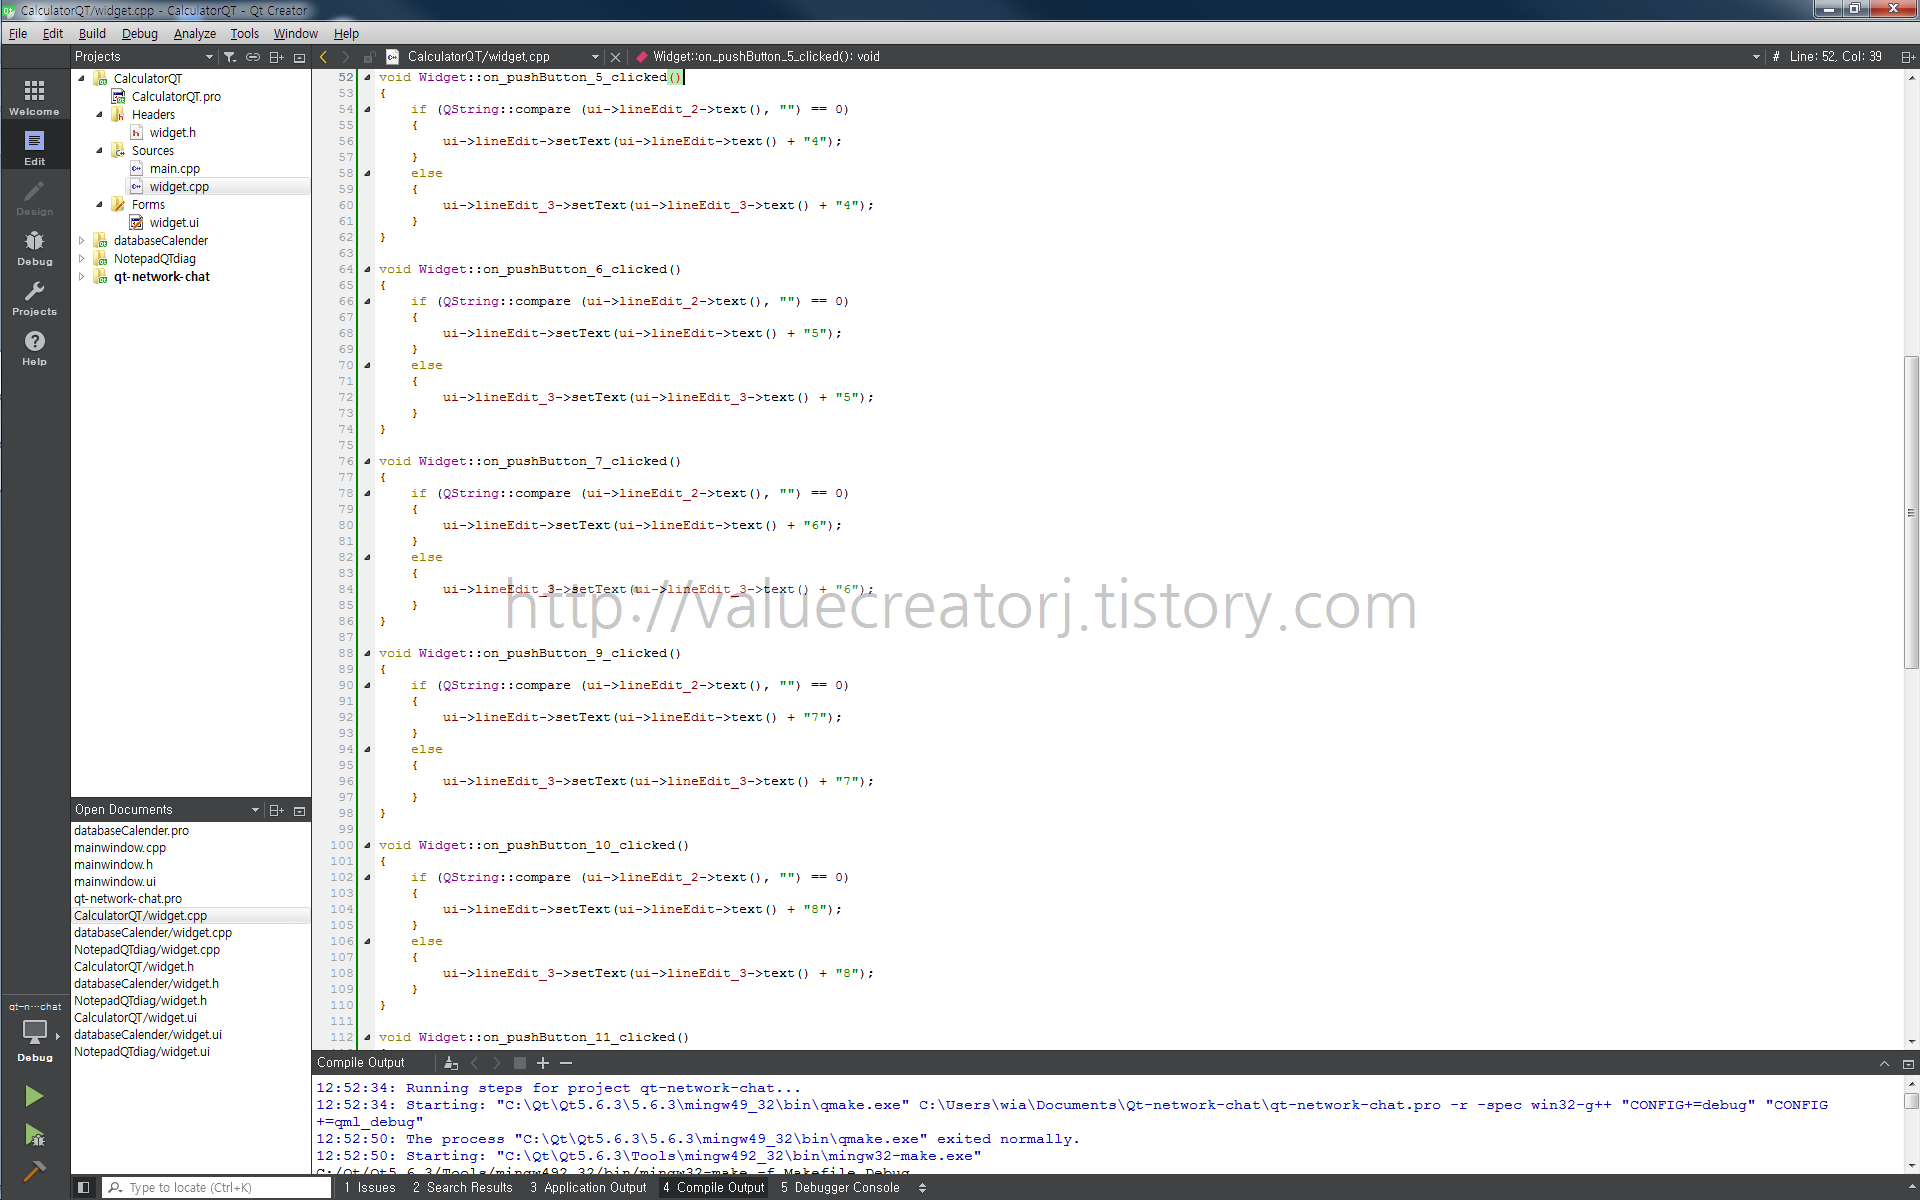The height and width of the screenshot is (1200, 1920).
Task: Toggle link-with-editor in the Projects panel
Action: (x=253, y=57)
